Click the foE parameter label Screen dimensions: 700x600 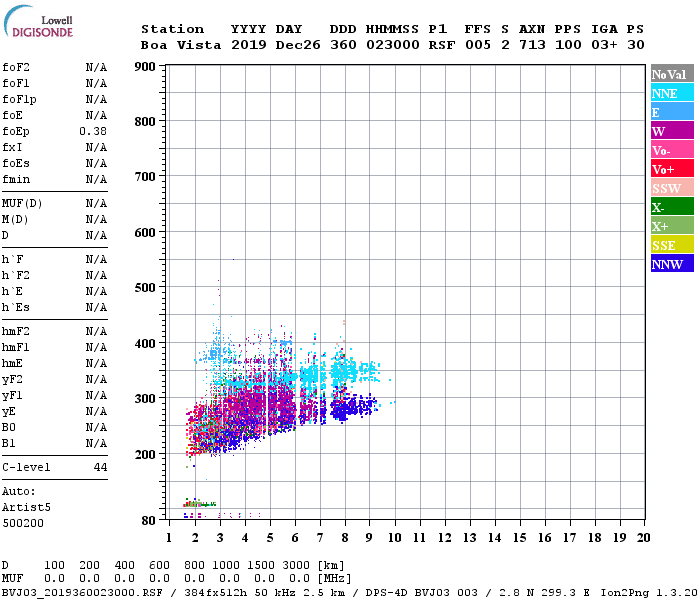click(12, 116)
